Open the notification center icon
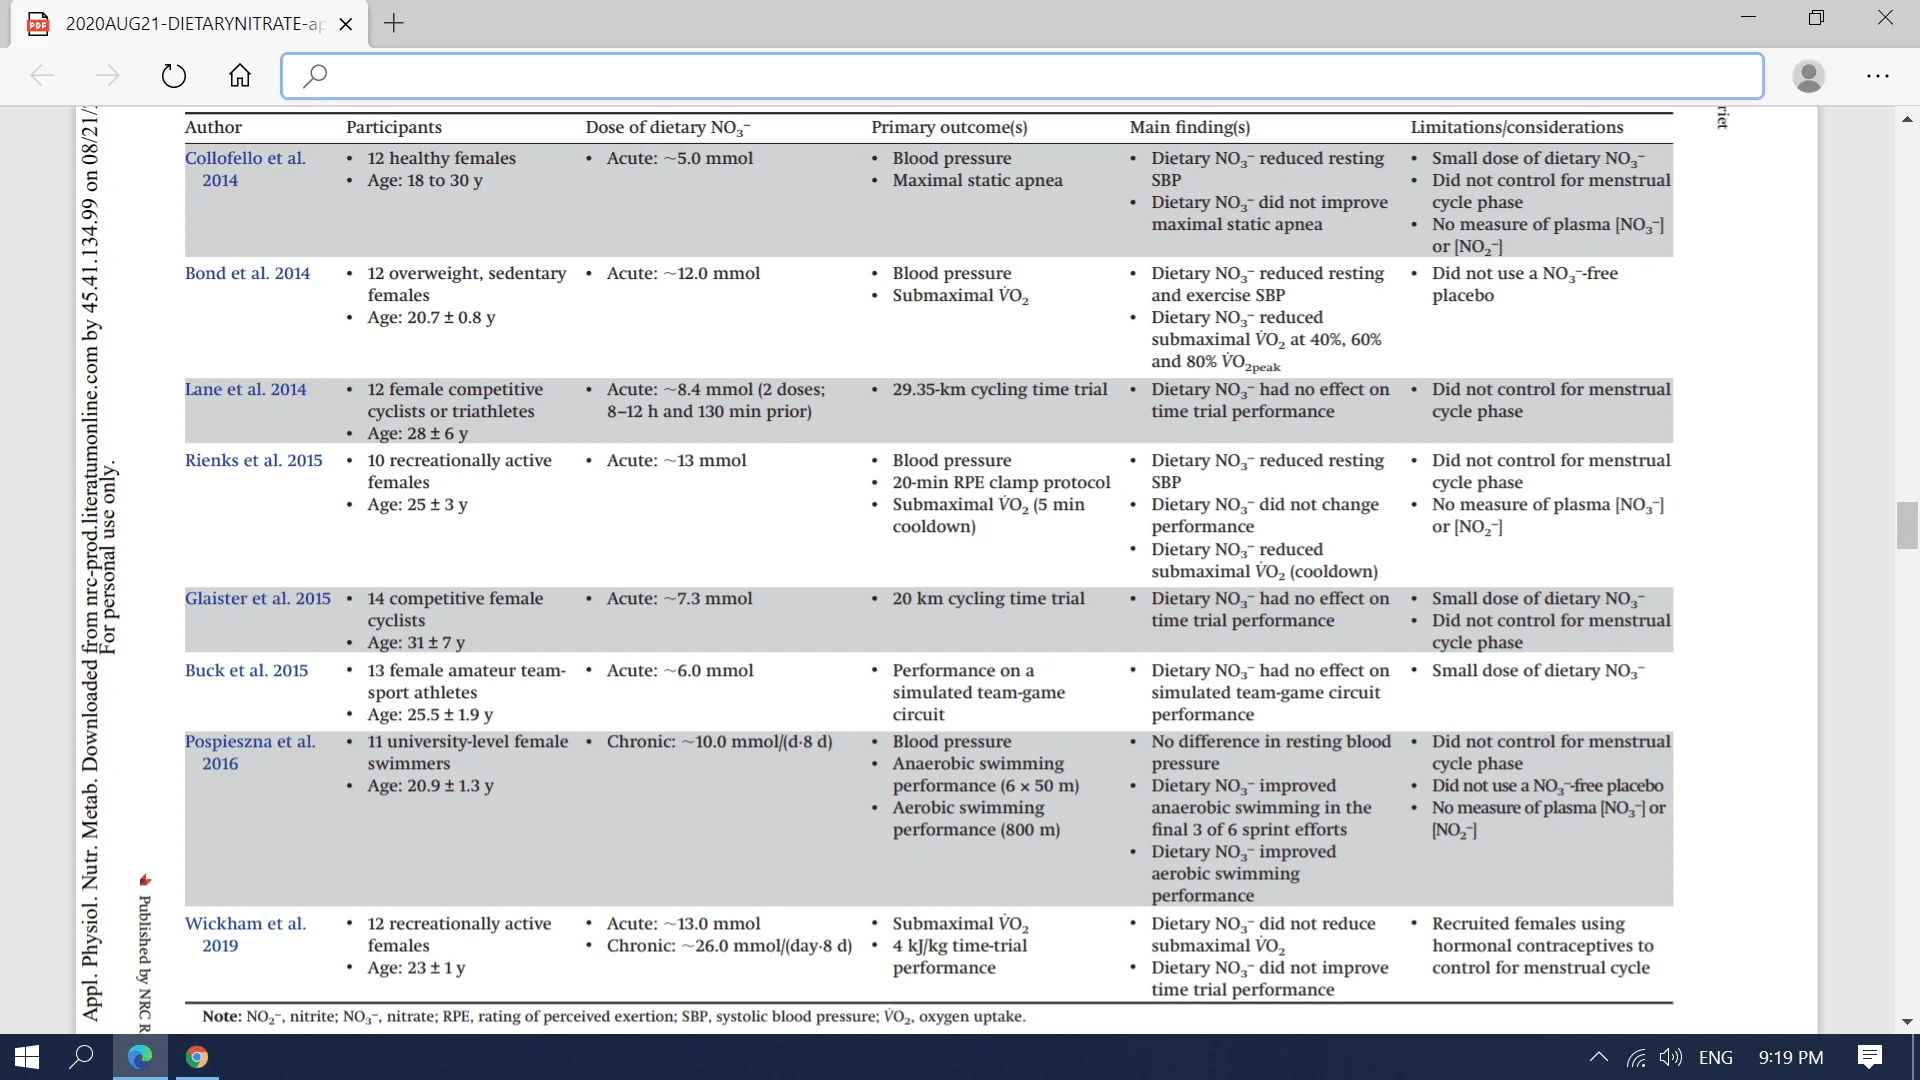 tap(1870, 1057)
